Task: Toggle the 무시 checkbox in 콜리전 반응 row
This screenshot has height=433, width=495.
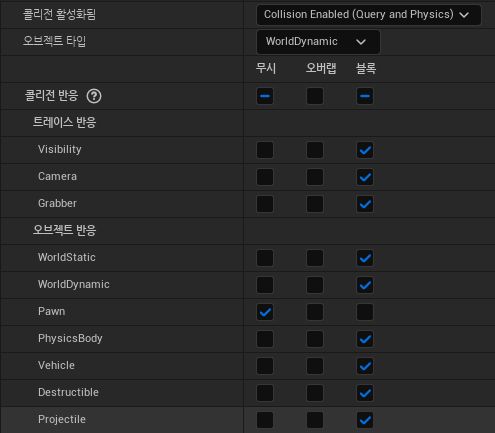Action: (x=265, y=96)
